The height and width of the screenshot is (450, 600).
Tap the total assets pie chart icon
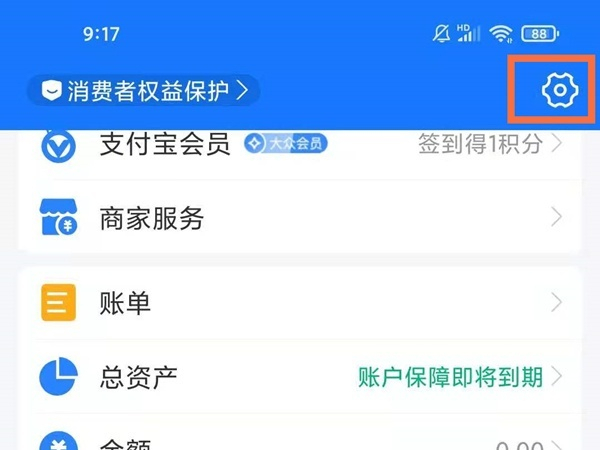tap(58, 376)
